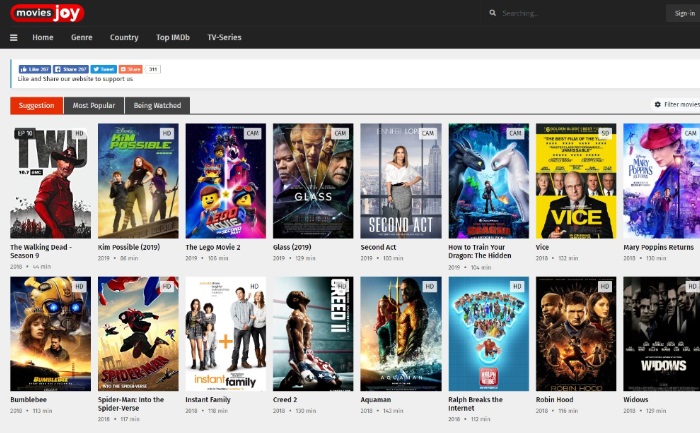Open The Lego Movie 2 poster
The width and height of the screenshot is (700, 433).
(225, 181)
